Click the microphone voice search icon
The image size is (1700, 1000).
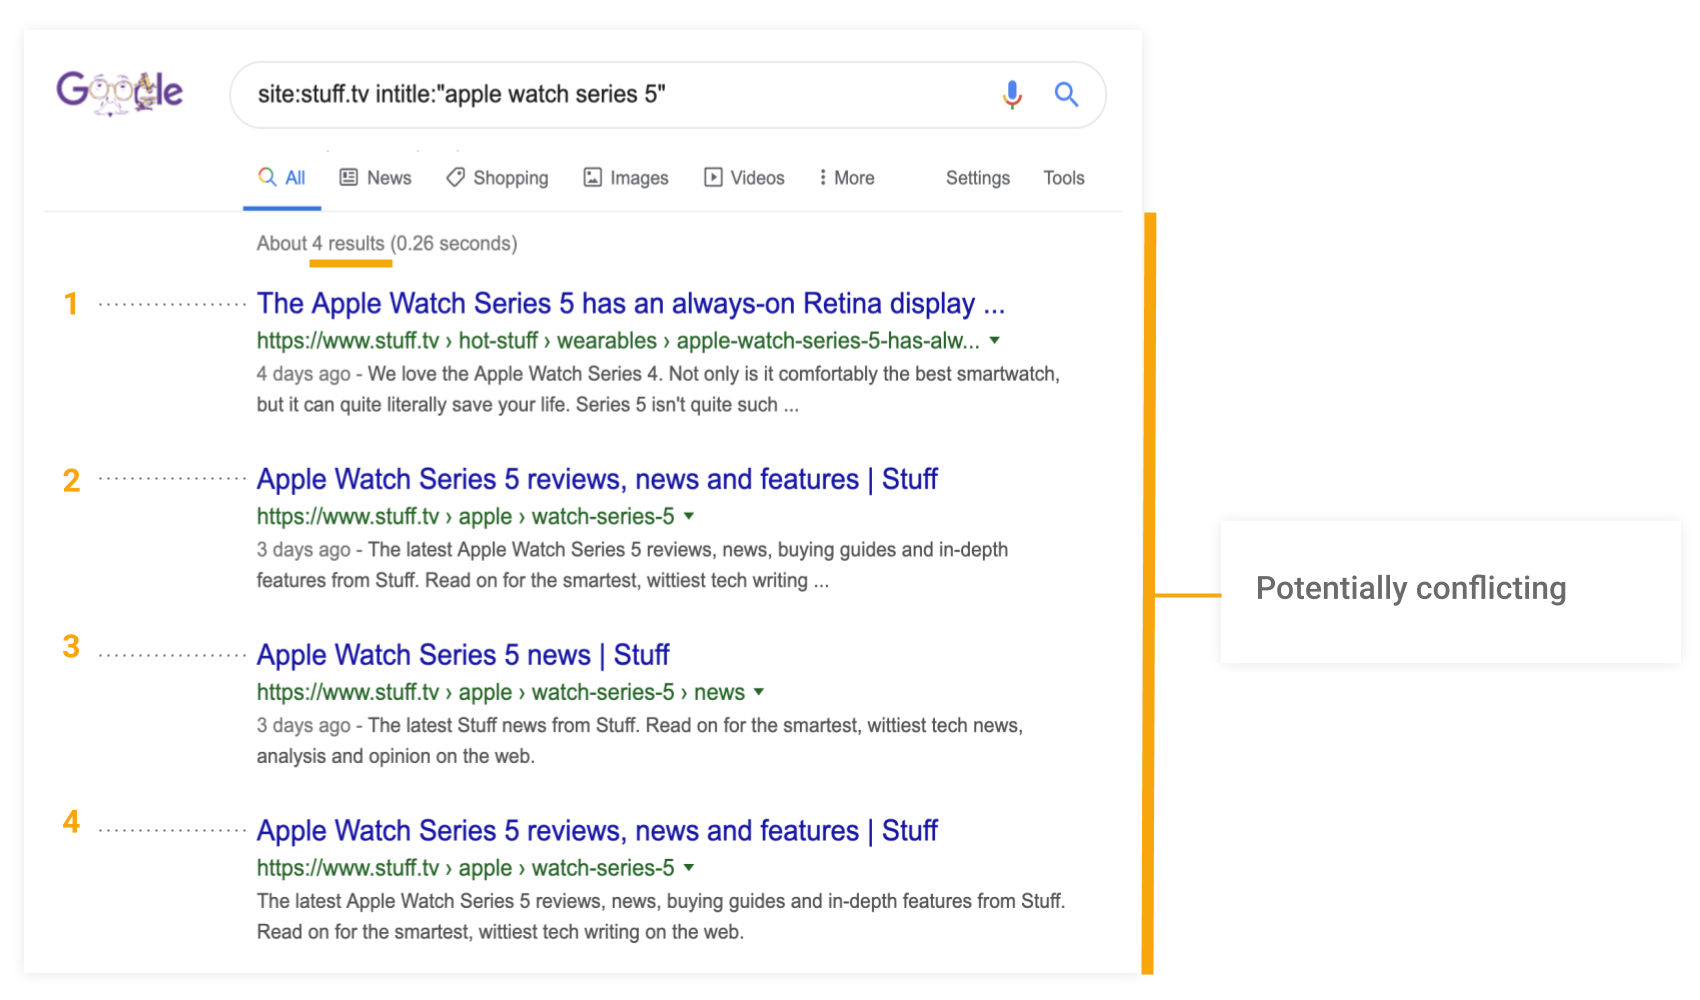1012,94
